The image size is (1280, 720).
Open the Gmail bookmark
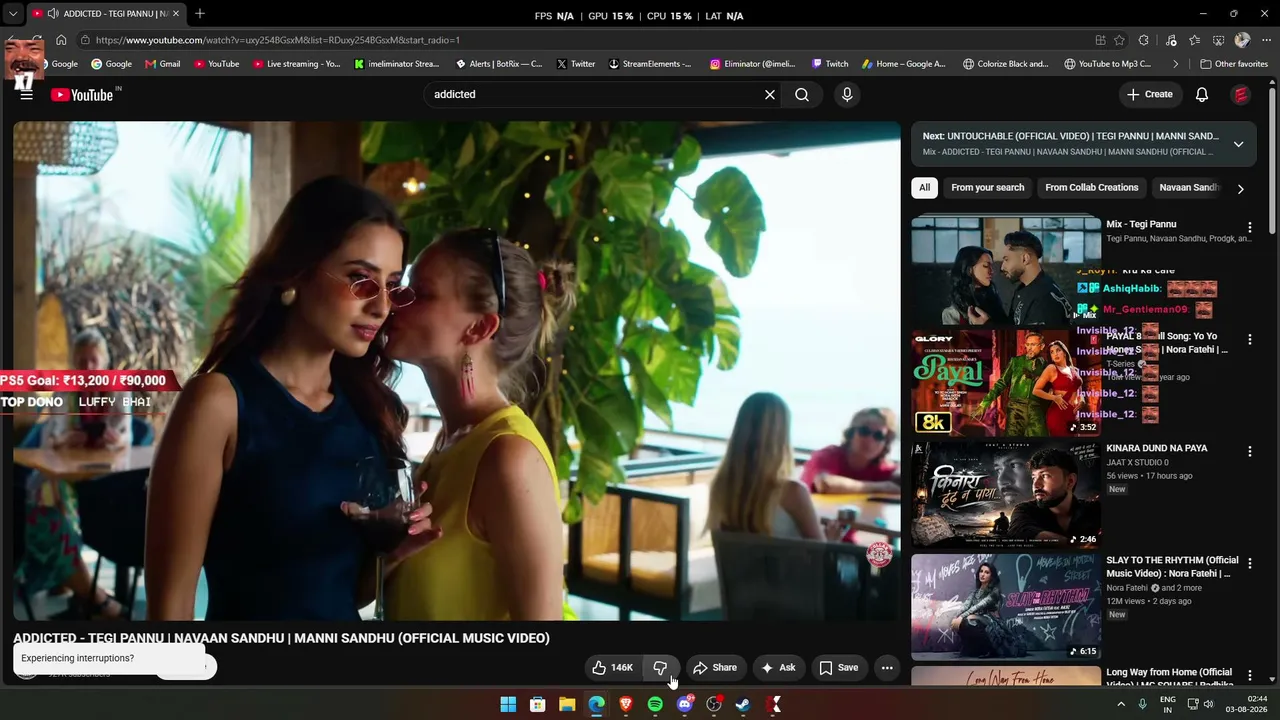pos(163,64)
